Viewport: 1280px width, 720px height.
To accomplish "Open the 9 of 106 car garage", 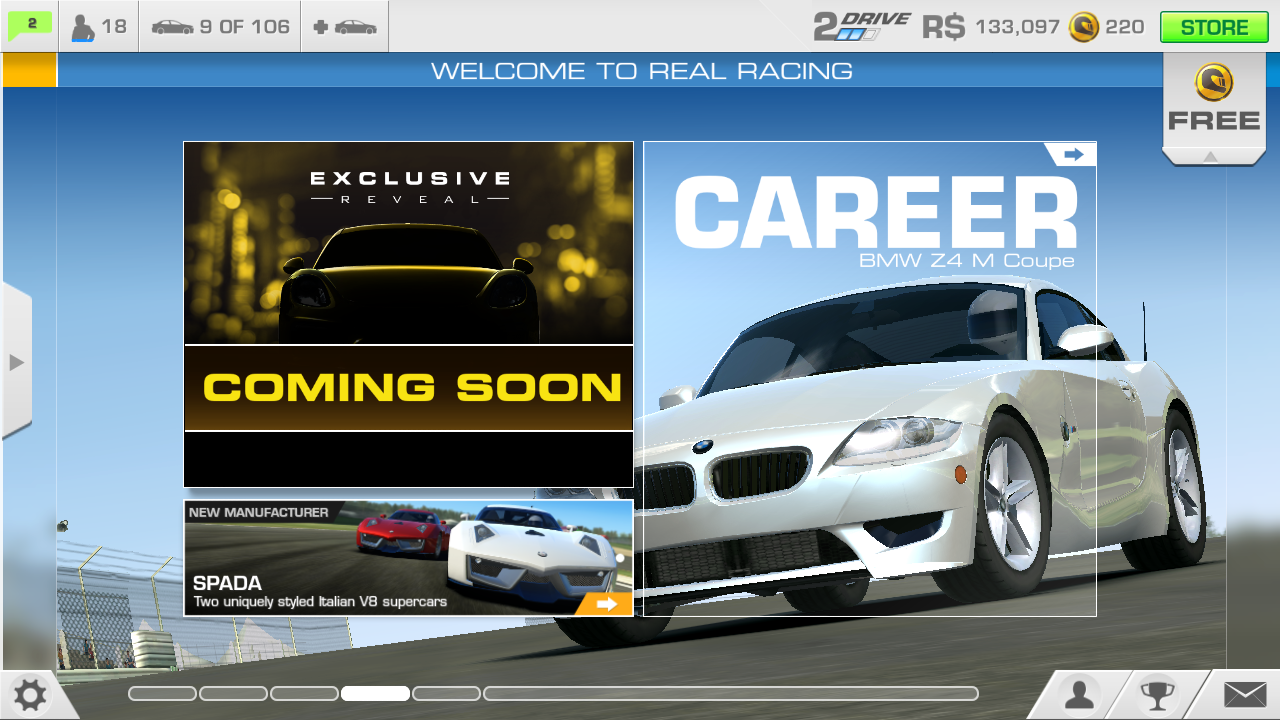I will [220, 26].
